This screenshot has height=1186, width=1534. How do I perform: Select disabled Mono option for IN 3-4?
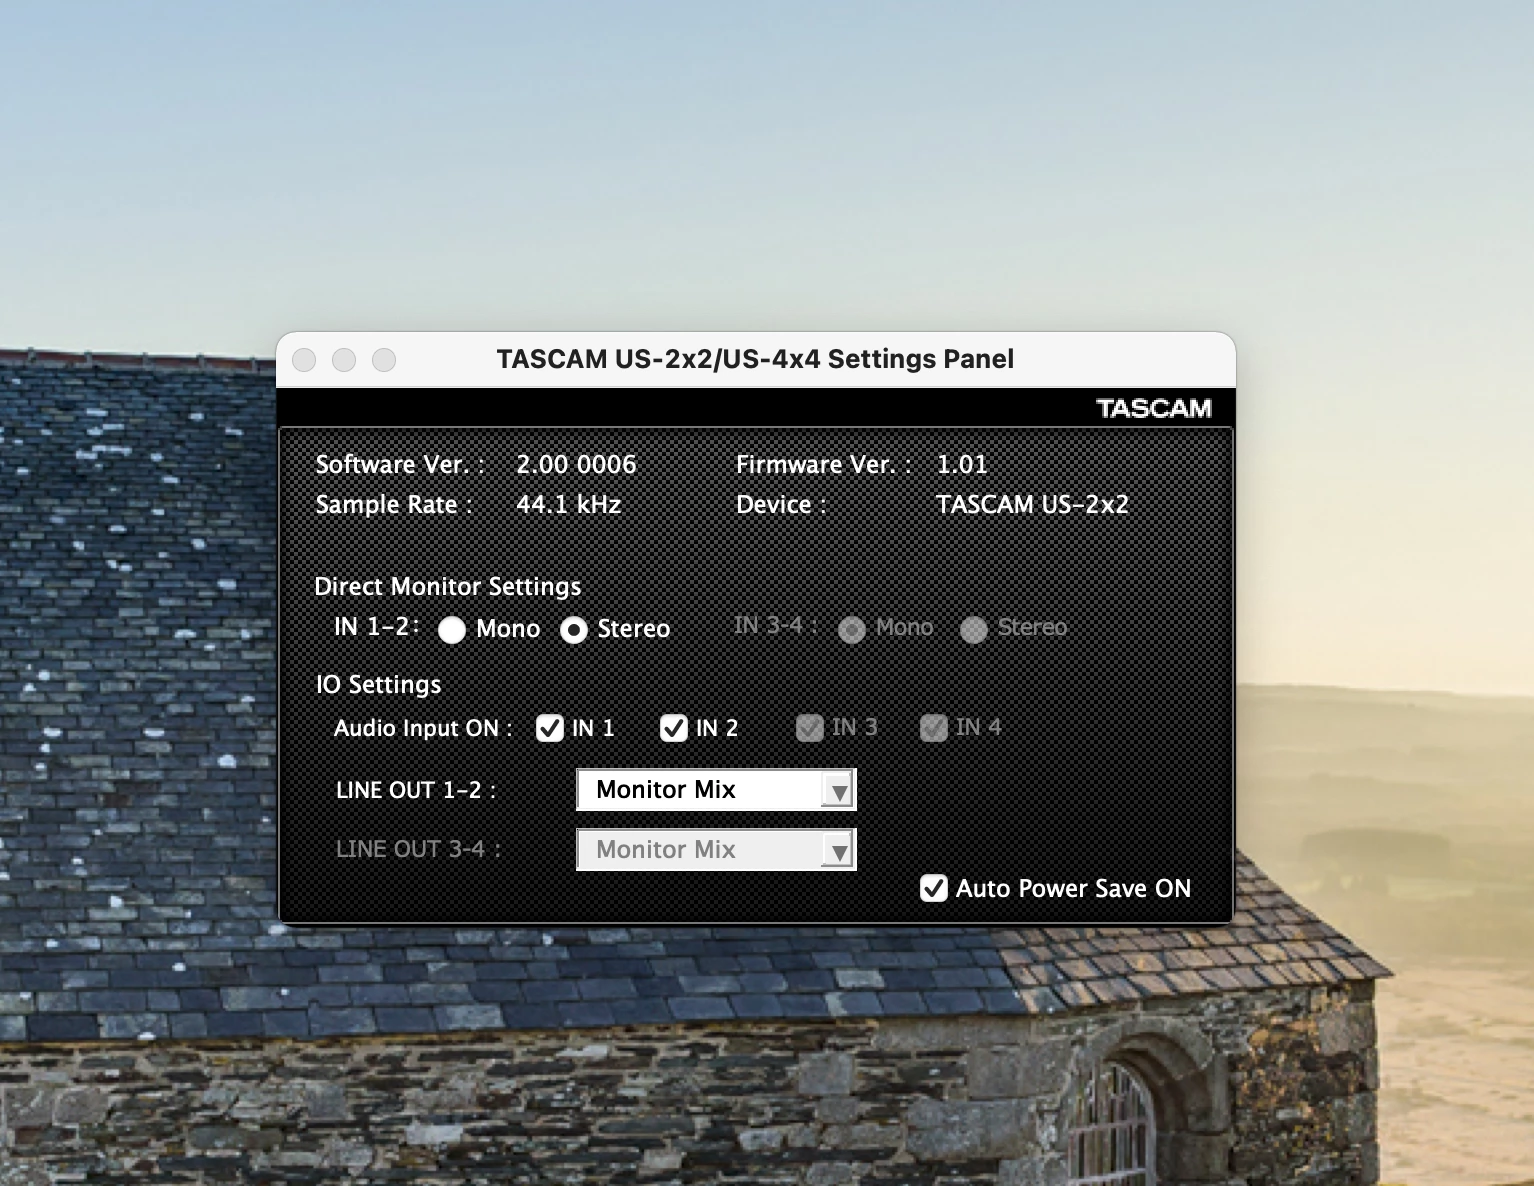pos(852,629)
